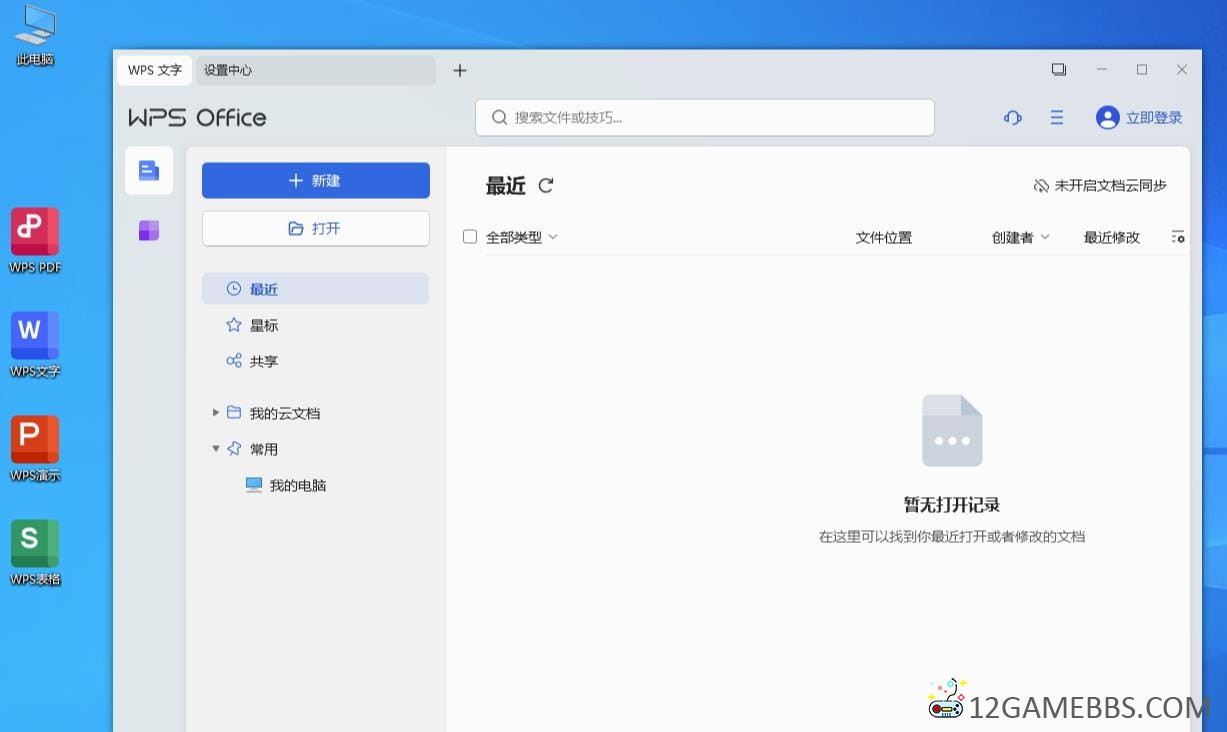Image resolution: width=1227 pixels, height=732 pixels.
Task: Click the 文件位置 column header
Action: (x=884, y=237)
